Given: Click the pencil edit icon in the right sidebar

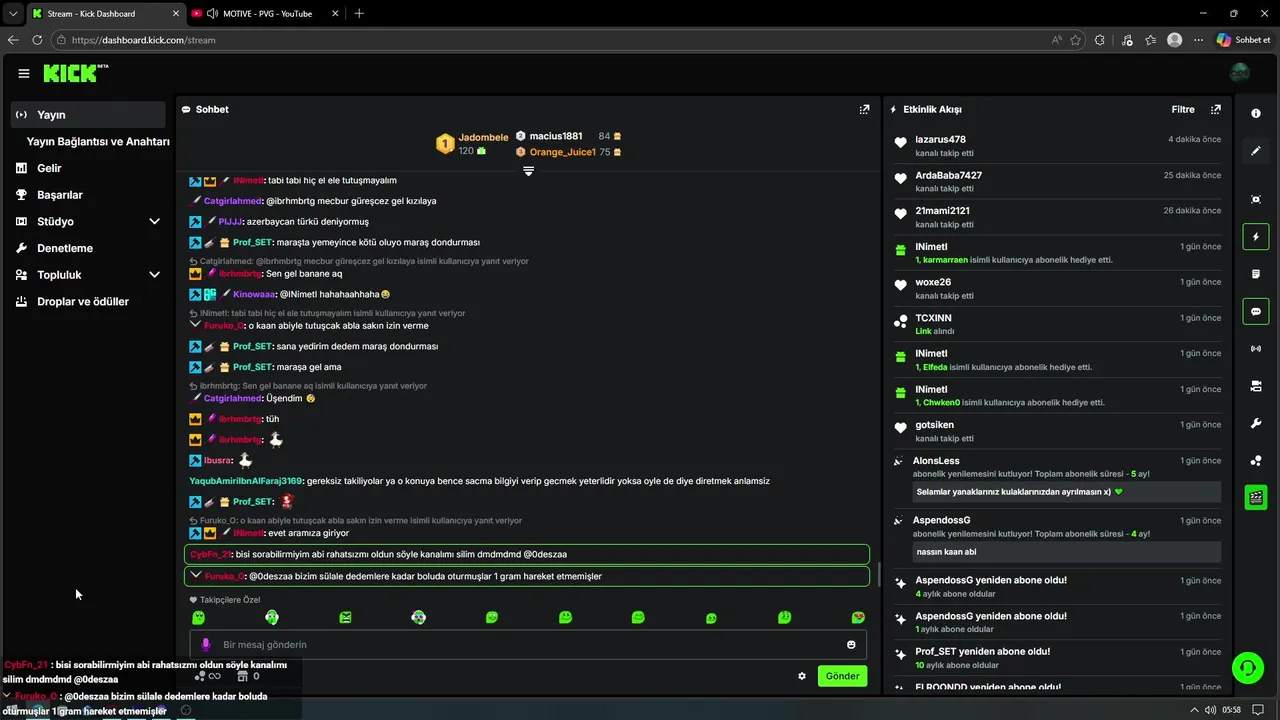Looking at the screenshot, I should (1256, 151).
